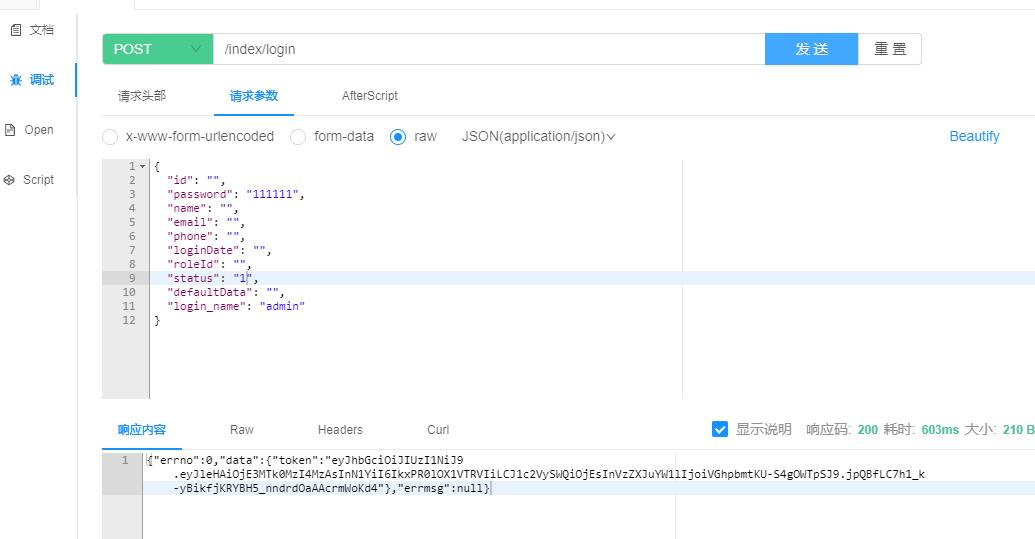Click the bug icon for 调试

tap(15, 80)
